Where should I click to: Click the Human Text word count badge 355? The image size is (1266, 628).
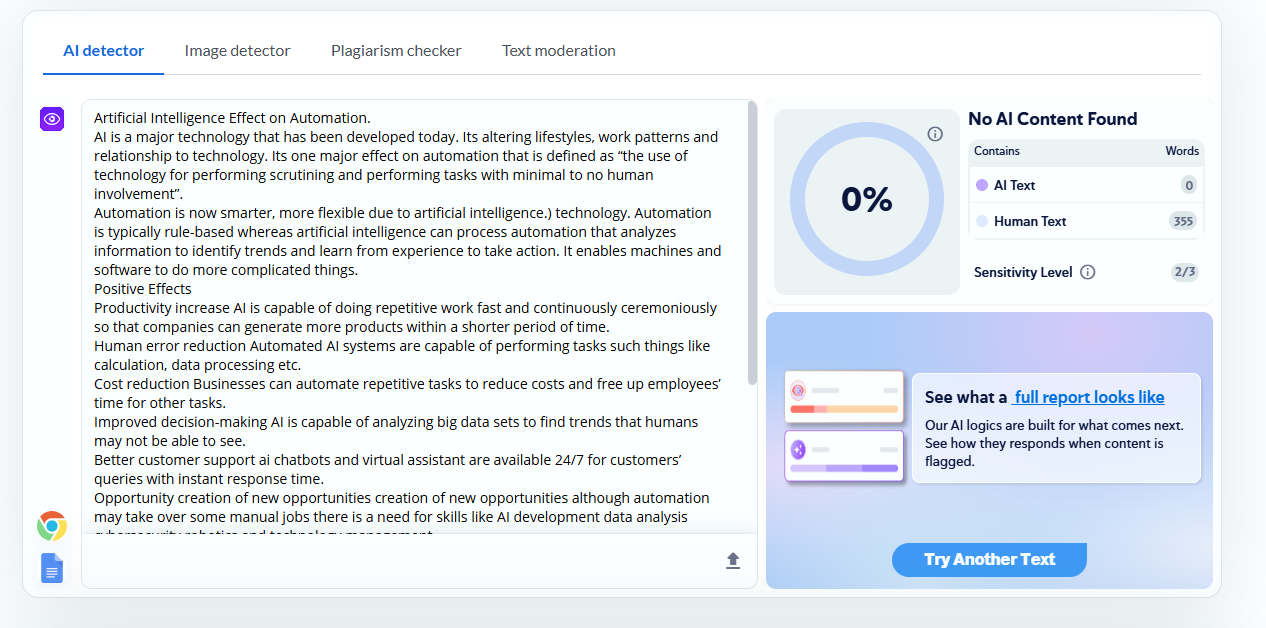pos(1183,222)
